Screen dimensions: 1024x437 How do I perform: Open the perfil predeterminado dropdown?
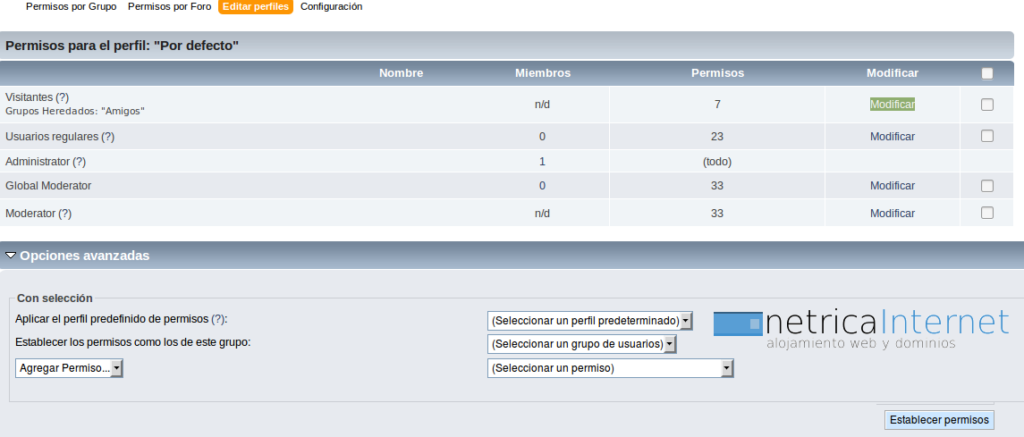(589, 320)
